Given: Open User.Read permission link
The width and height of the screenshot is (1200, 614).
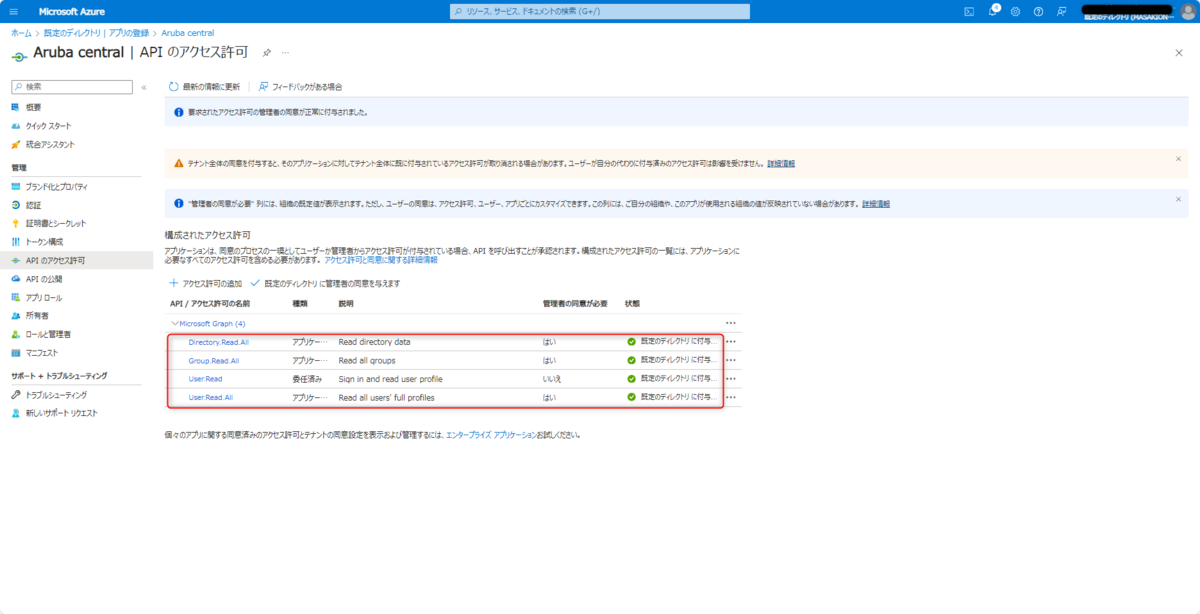Looking at the screenshot, I should point(205,379).
